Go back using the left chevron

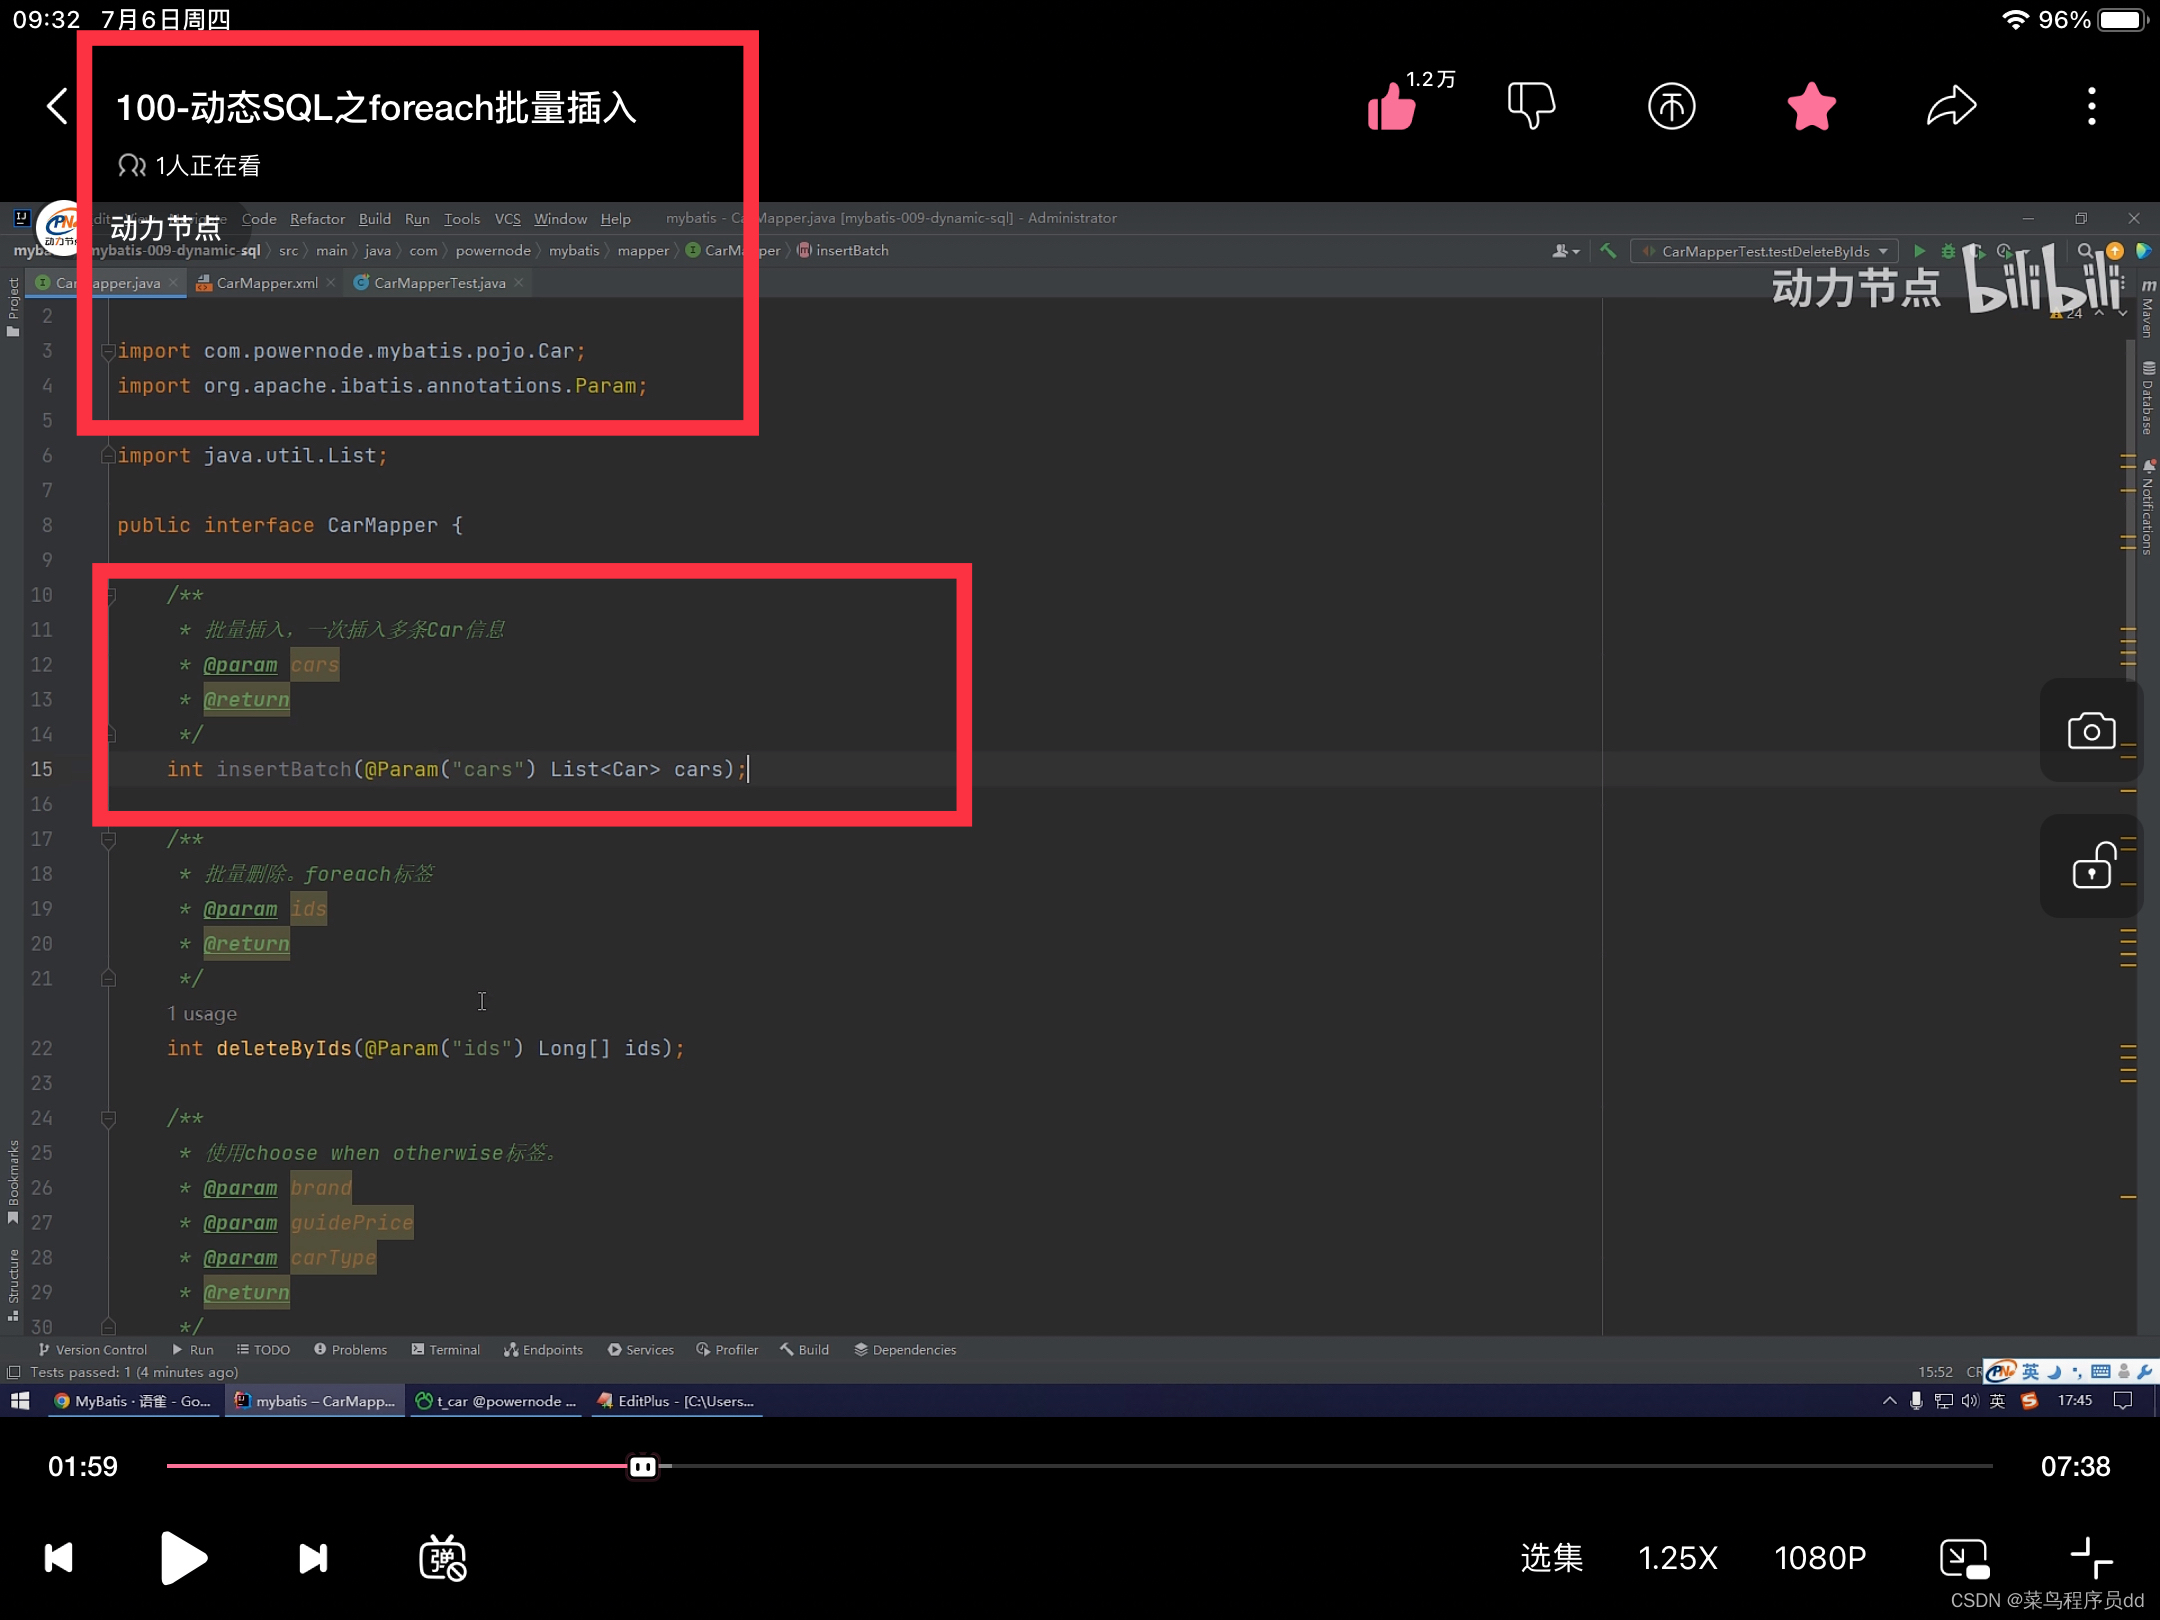tap(58, 106)
